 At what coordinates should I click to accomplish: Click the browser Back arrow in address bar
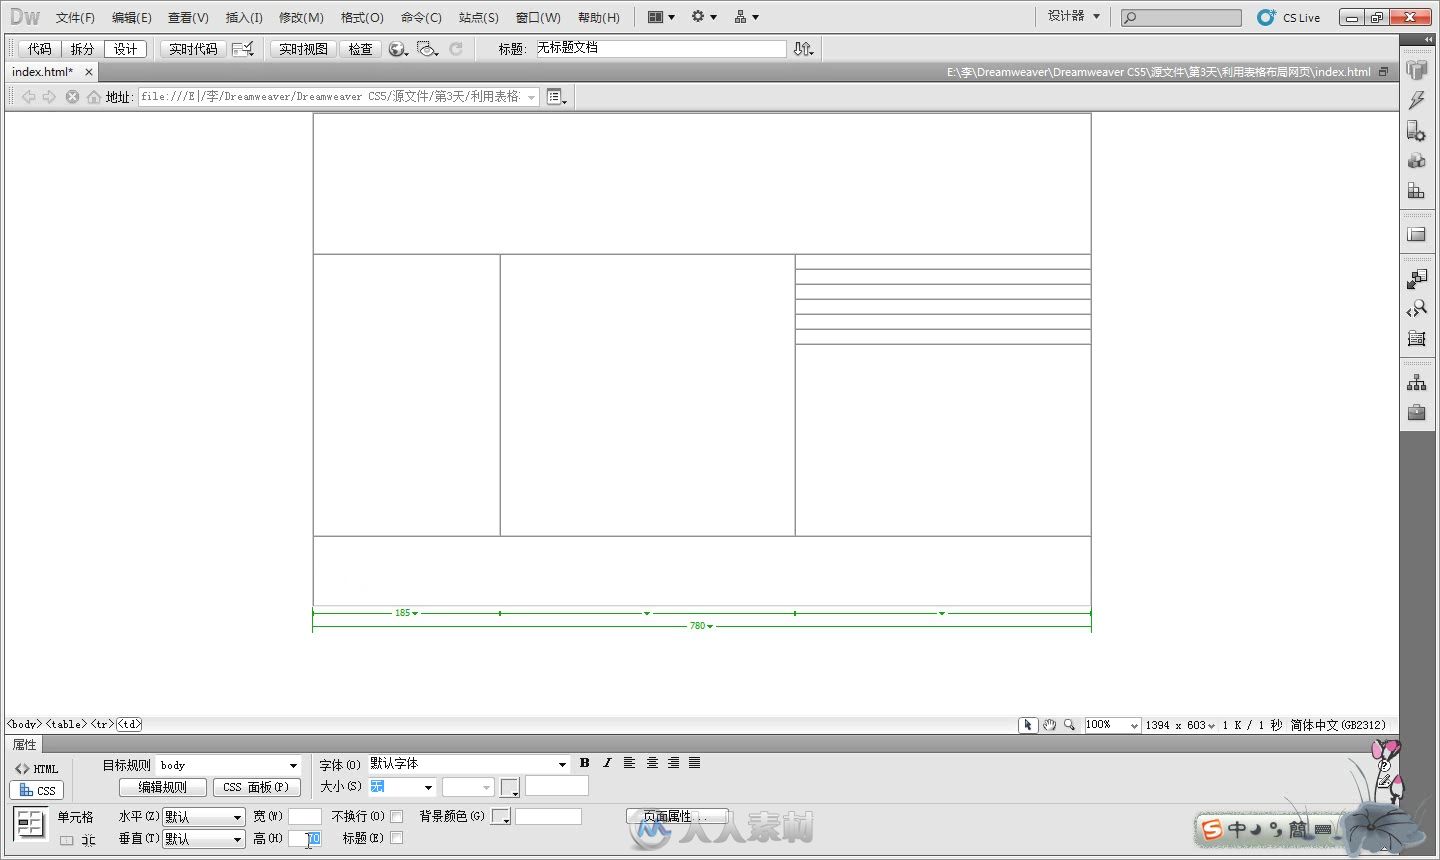pos(28,97)
